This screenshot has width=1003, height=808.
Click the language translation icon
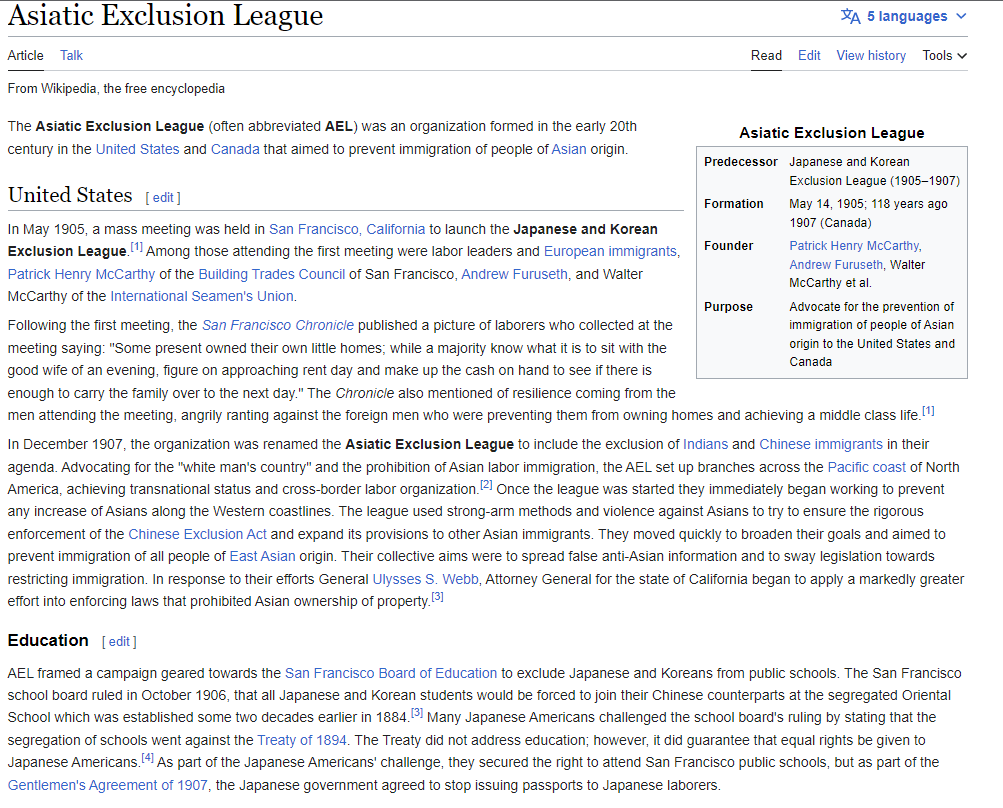[x=850, y=16]
